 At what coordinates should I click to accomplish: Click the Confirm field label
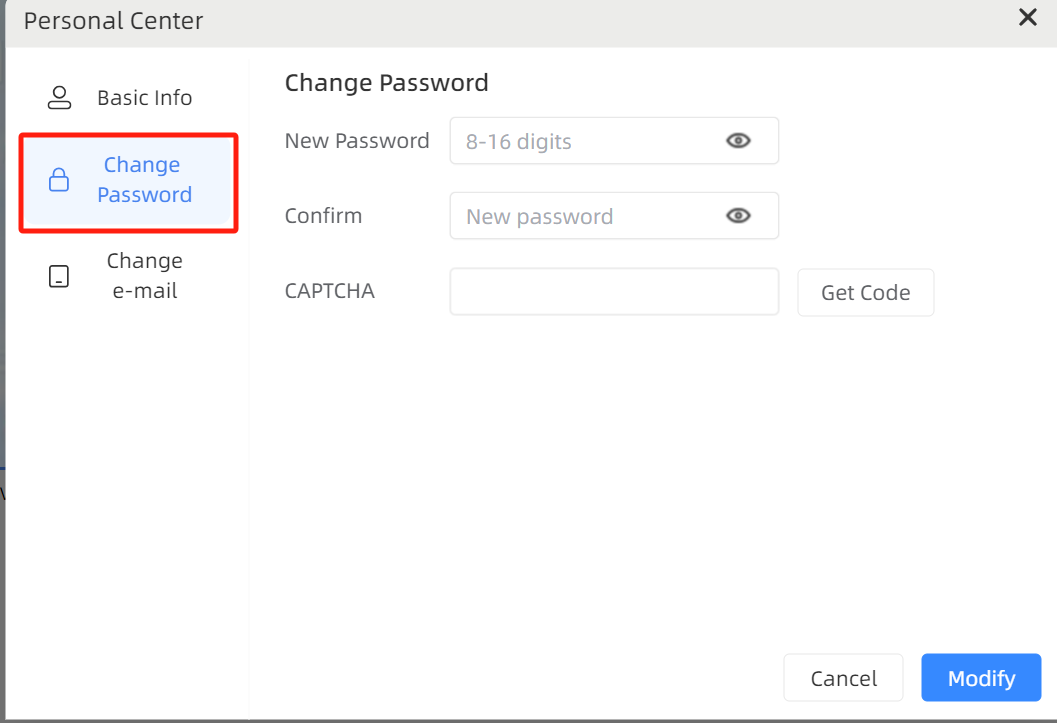323,216
